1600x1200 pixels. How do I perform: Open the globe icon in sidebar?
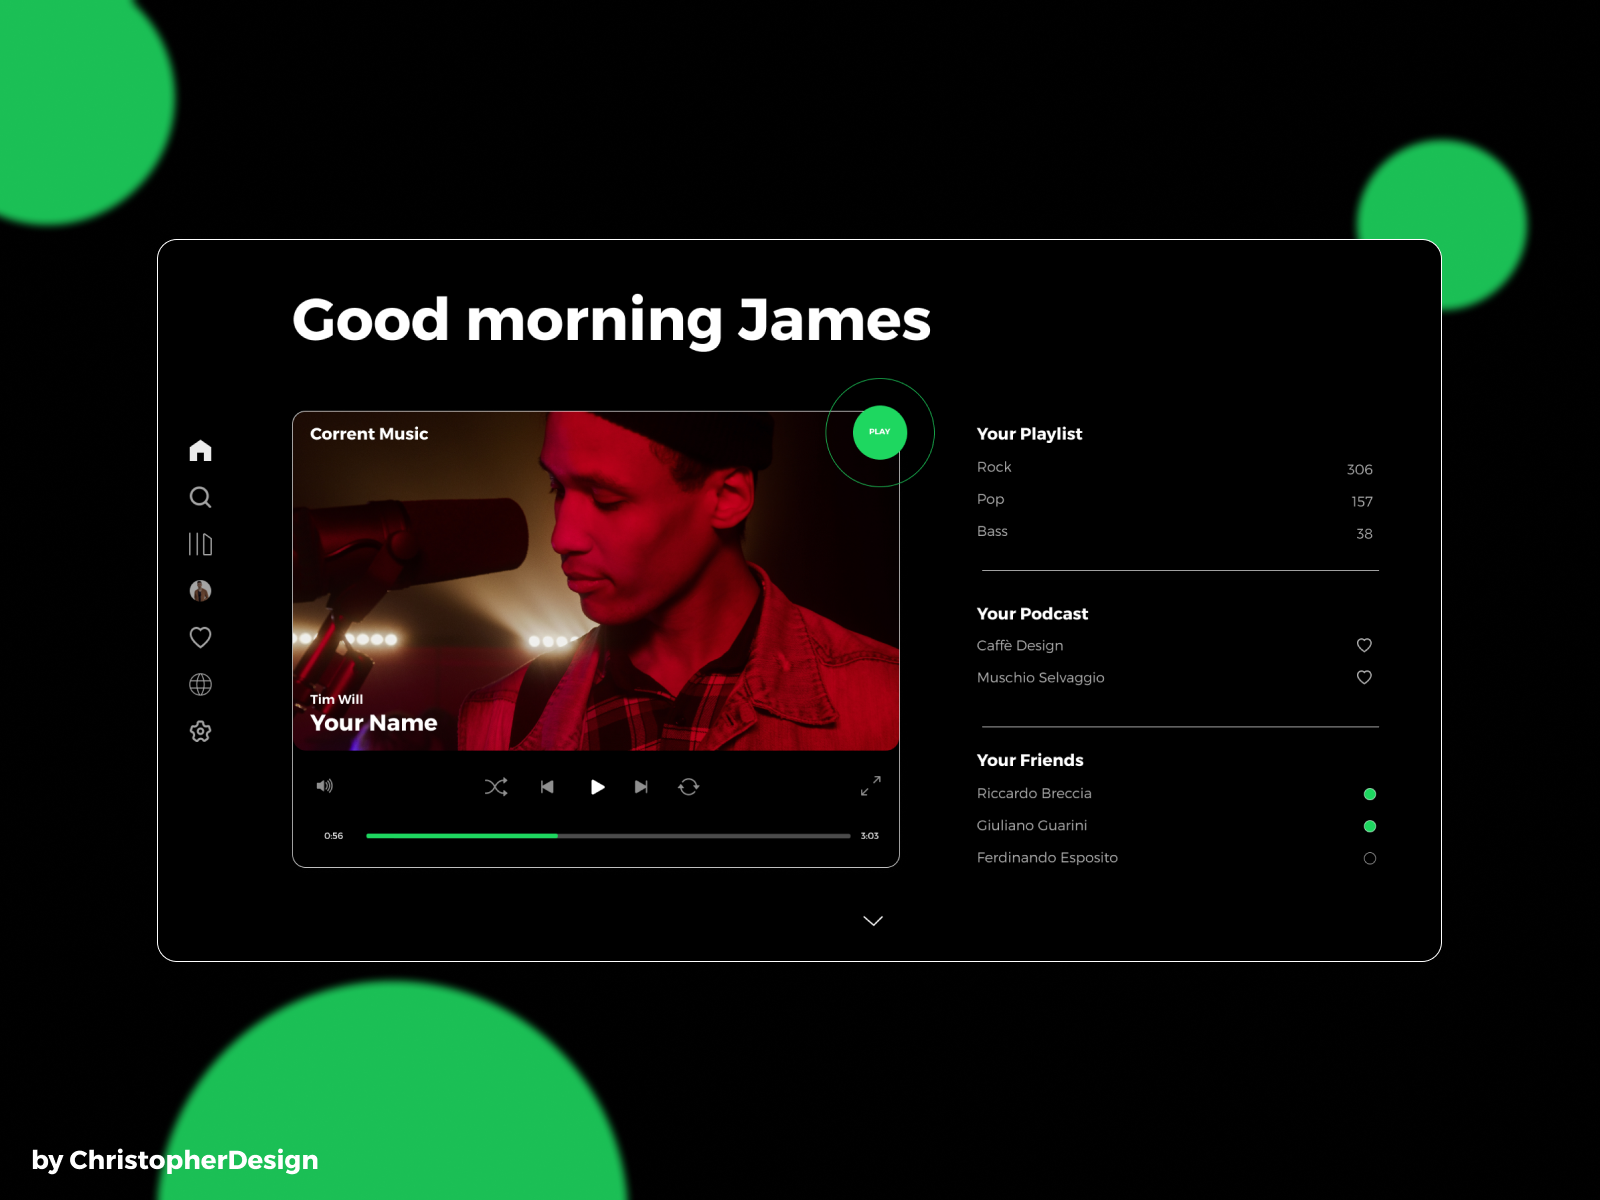[x=200, y=684]
